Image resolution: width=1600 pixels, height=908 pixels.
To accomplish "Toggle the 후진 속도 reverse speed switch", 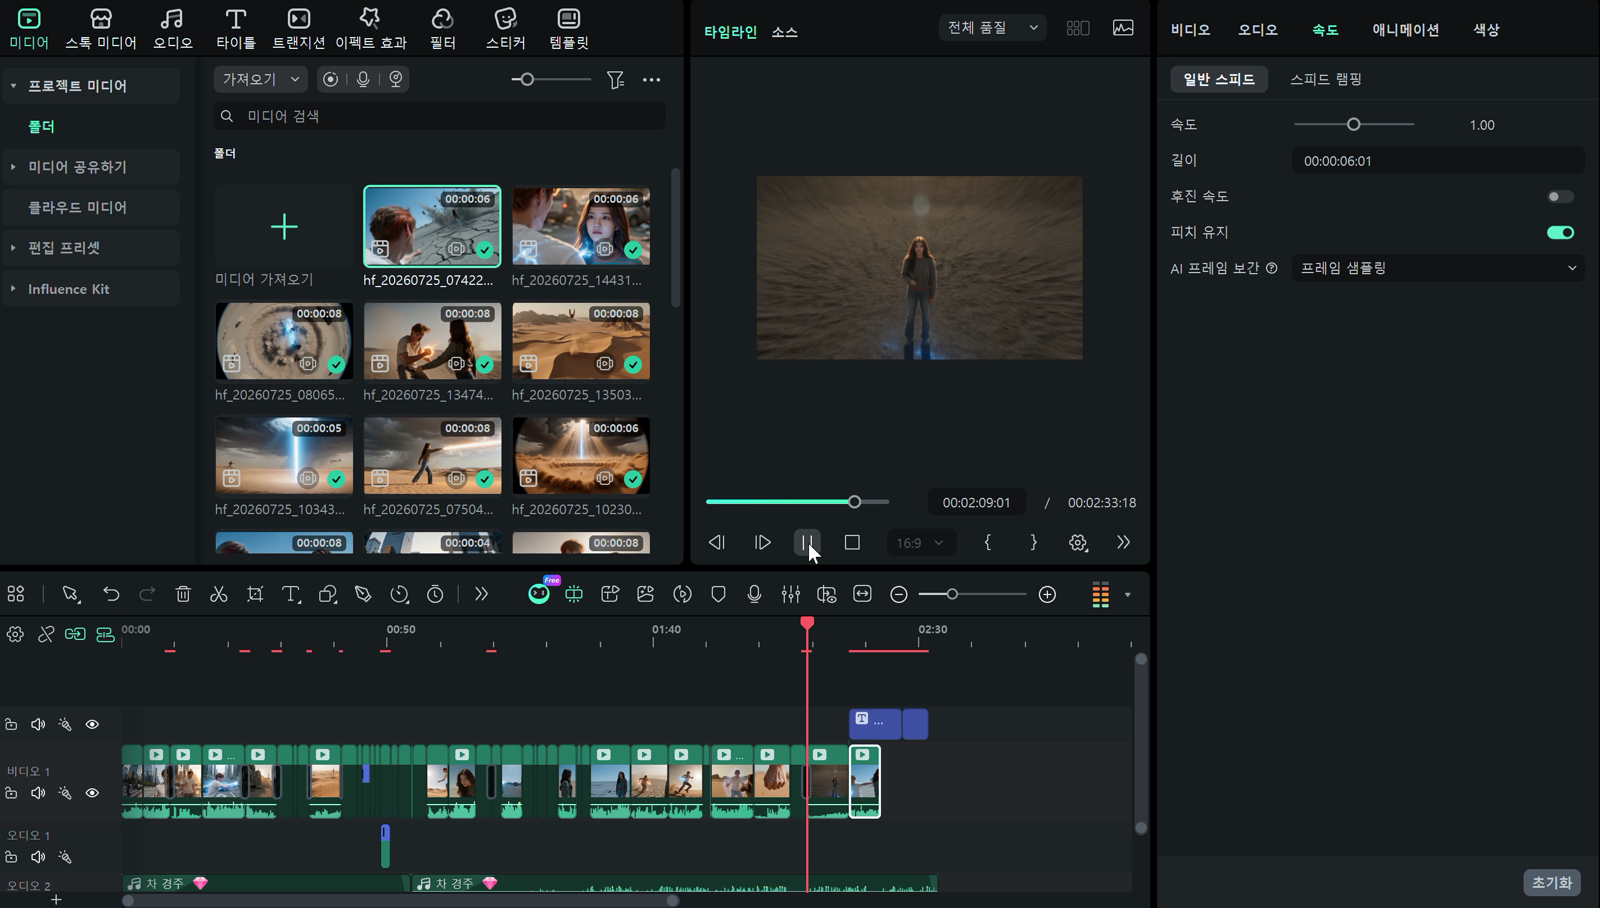I will click(1560, 196).
